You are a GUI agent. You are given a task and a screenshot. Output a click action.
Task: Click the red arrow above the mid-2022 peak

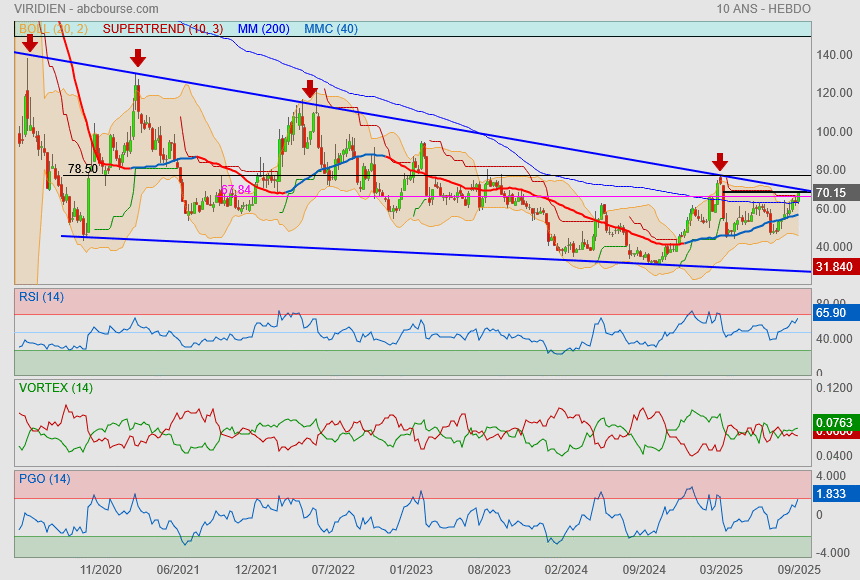[310, 90]
